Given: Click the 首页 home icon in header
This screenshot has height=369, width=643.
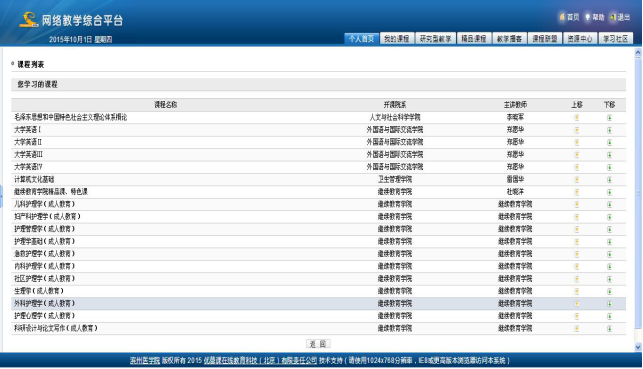Looking at the screenshot, I should point(562,17).
